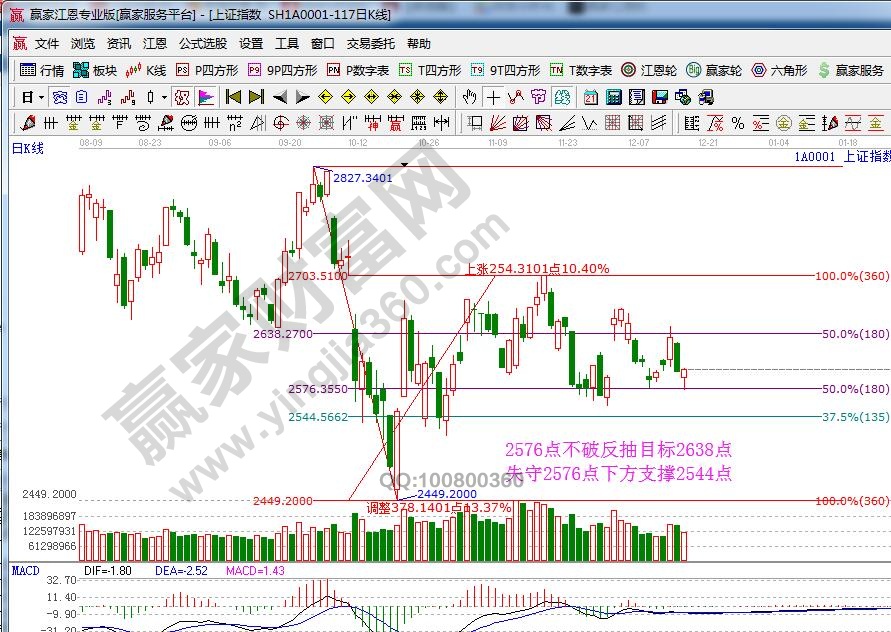This screenshot has width=891, height=632.
Task: Click the 行情 quotes button
Action: pyautogui.click(x=42, y=70)
